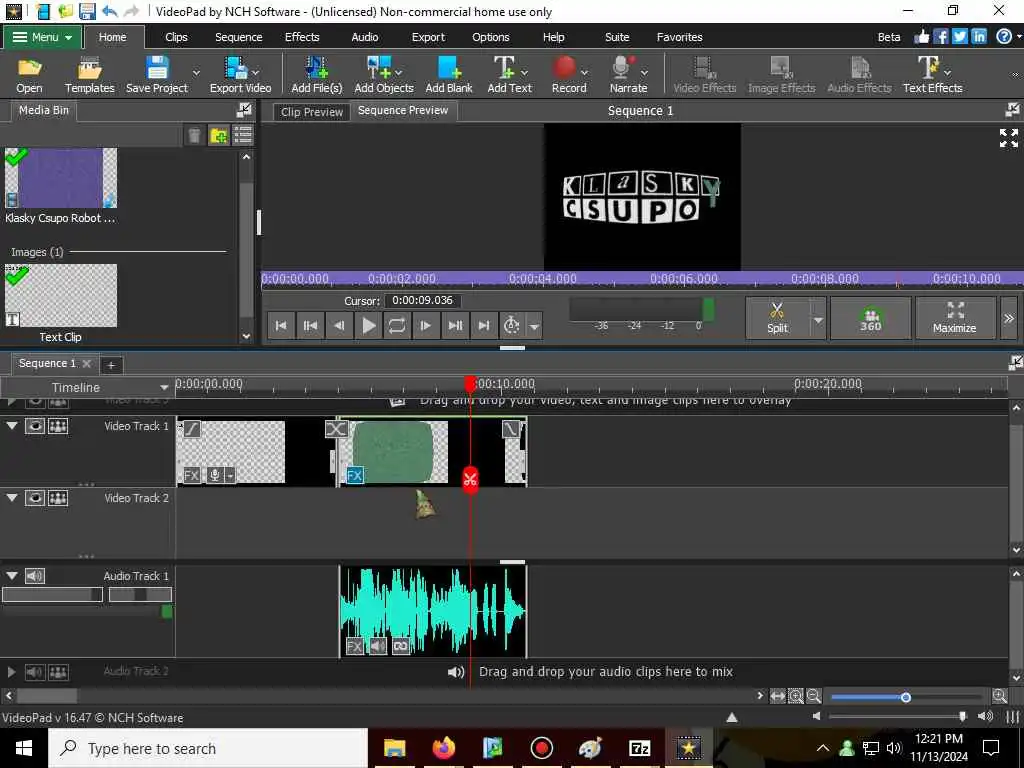
Task: Toggle group icon on Video Track 2
Action: click(58, 498)
